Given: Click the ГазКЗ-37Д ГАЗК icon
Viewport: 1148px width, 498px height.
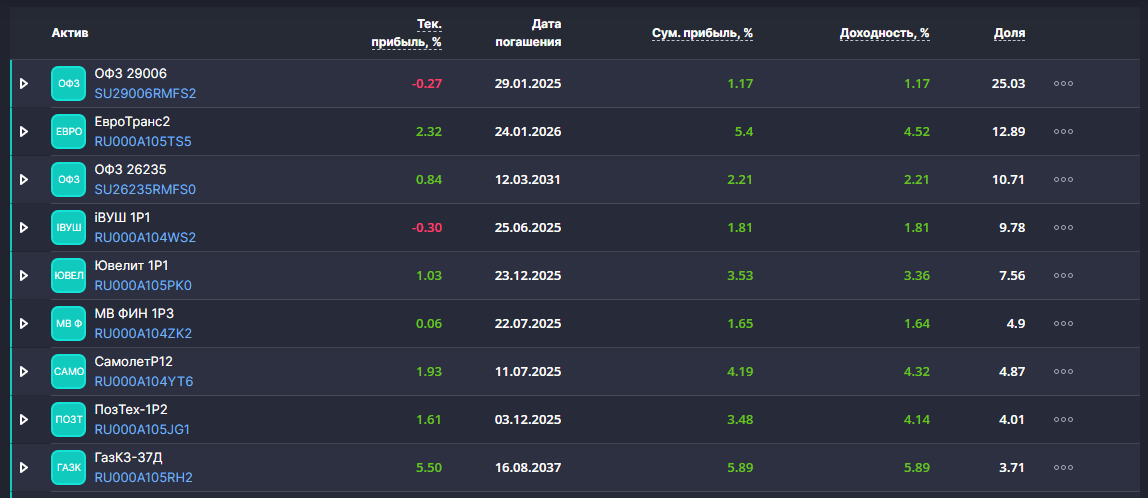Looking at the screenshot, I should pyautogui.click(x=68, y=467).
